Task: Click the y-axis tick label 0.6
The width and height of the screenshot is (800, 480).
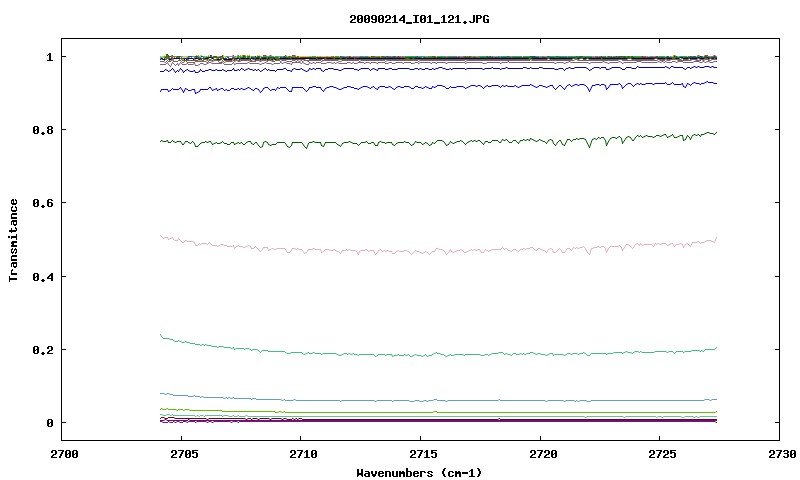Action: pyautogui.click(x=43, y=203)
